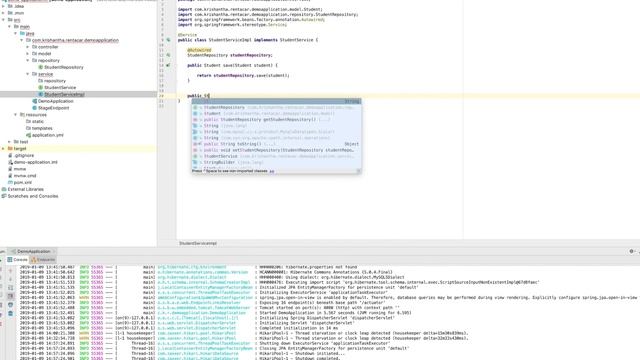
Task: Collapse the src folder
Action: pyautogui.click(x=3, y=20)
